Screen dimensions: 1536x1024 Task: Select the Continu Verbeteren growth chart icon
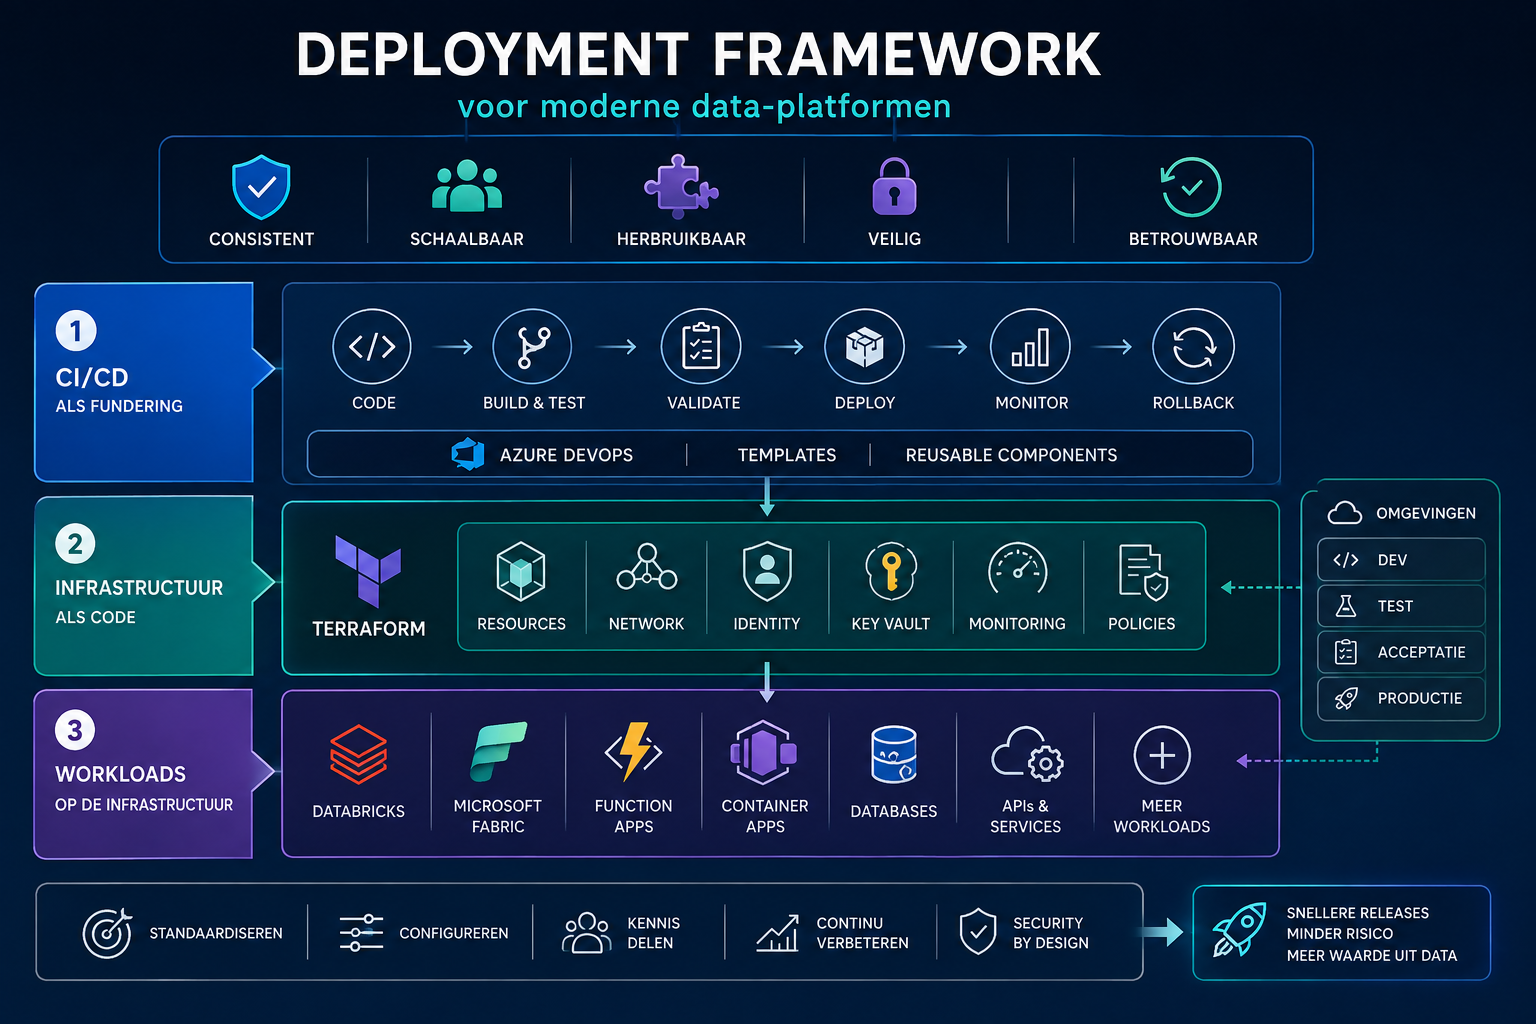click(x=777, y=933)
